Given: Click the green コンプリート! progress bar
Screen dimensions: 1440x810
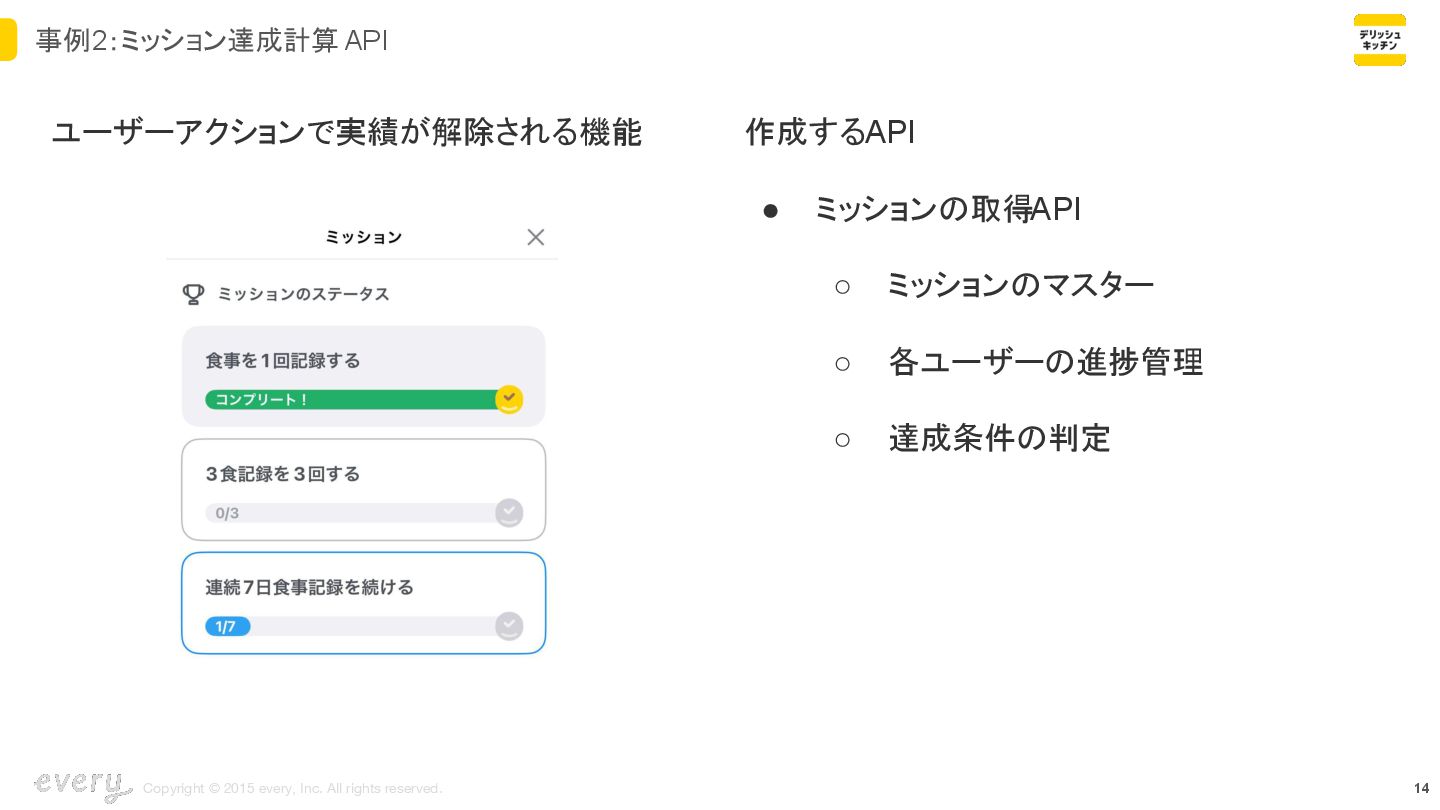Looking at the screenshot, I should (x=351, y=400).
